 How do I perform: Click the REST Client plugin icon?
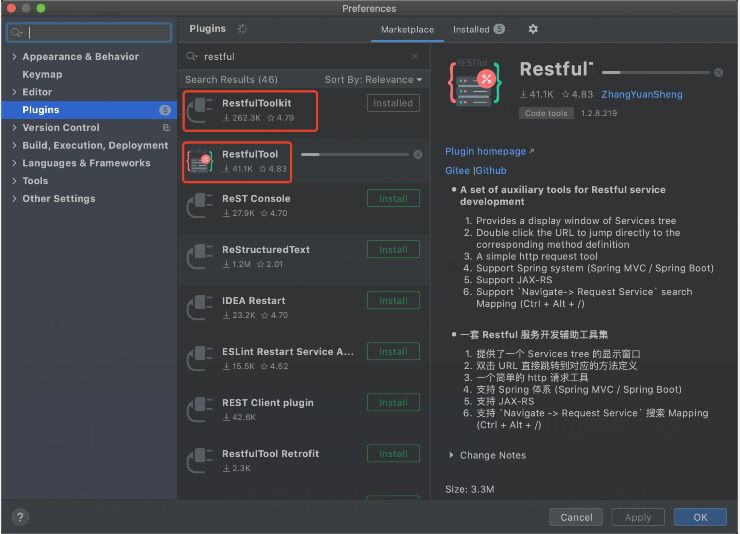[x=200, y=409]
